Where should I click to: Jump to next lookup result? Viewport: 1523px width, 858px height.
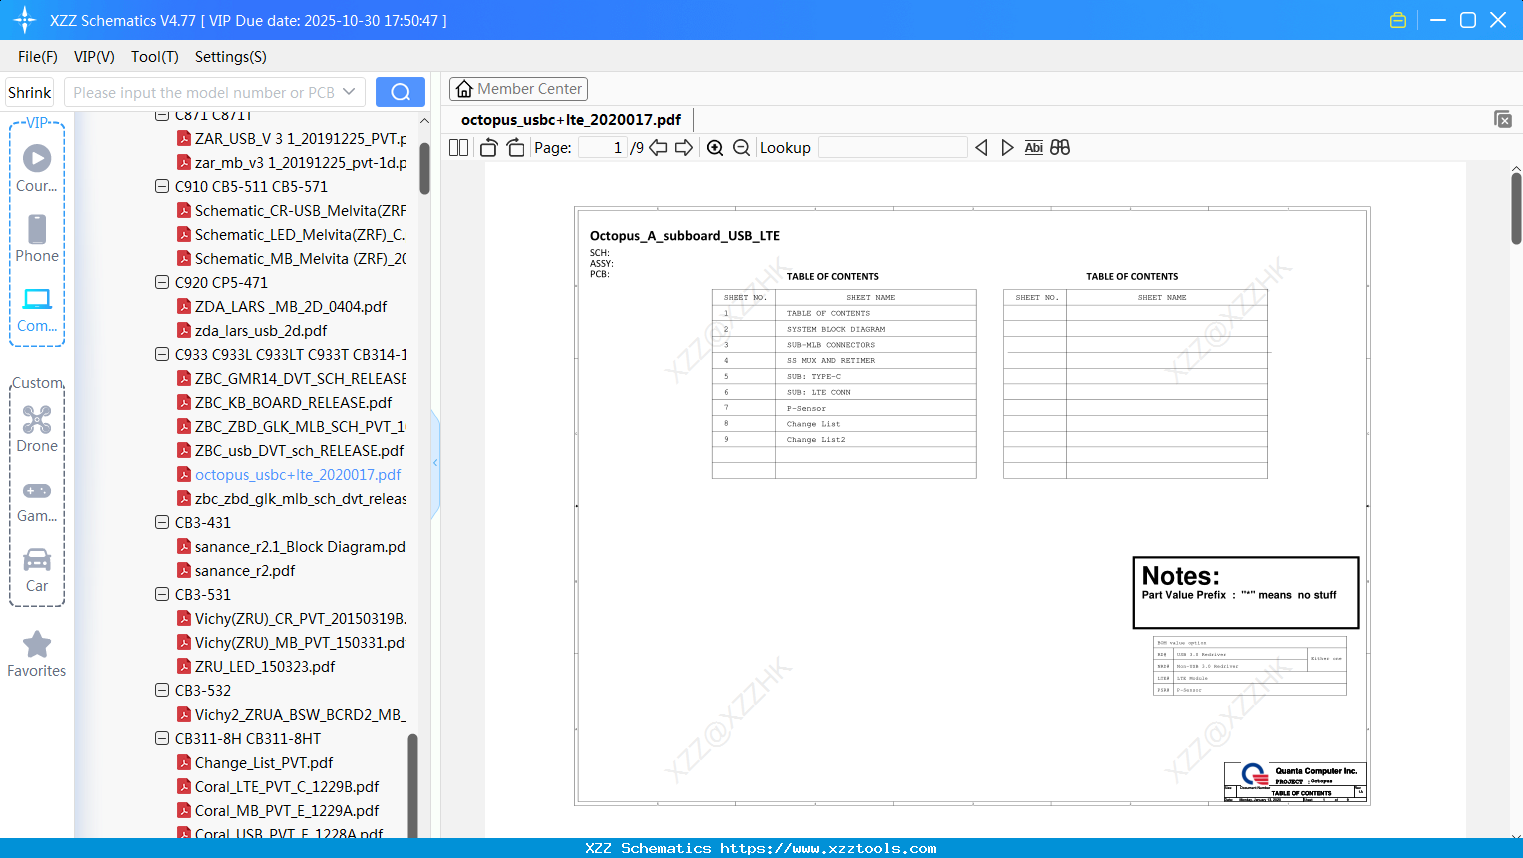(x=1007, y=147)
